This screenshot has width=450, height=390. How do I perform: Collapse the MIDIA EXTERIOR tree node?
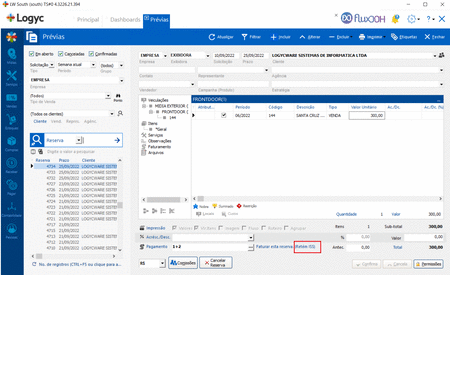[x=144, y=106]
